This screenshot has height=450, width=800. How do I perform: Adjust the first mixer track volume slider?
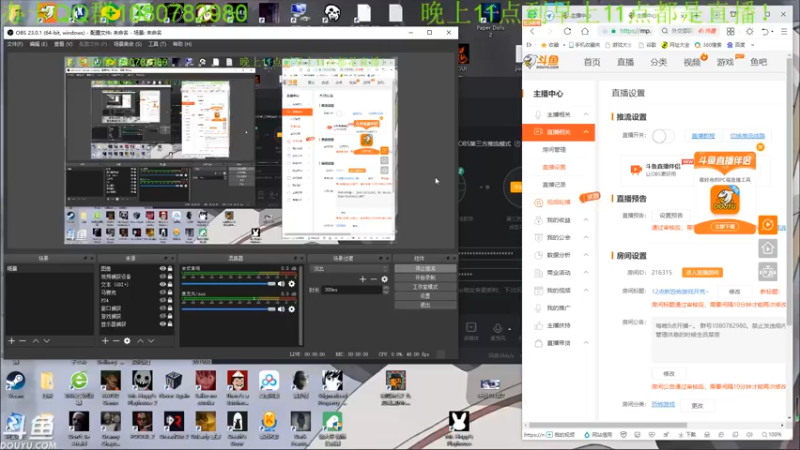(x=229, y=284)
